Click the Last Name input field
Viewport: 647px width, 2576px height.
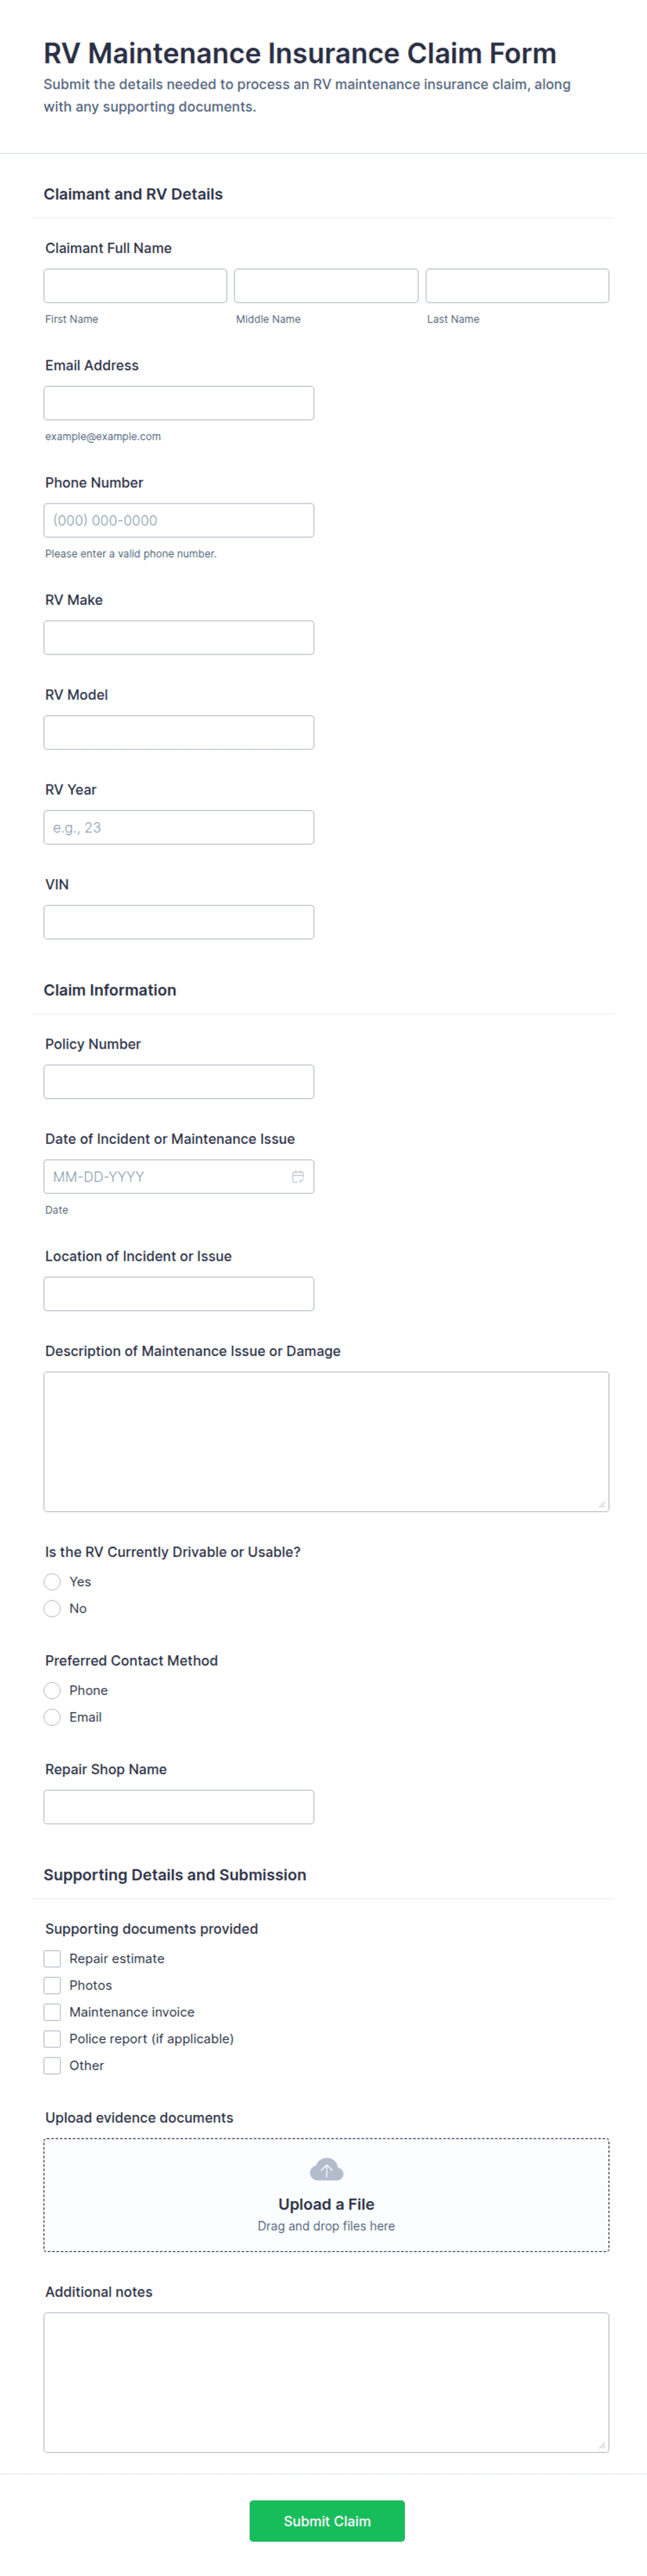point(517,286)
